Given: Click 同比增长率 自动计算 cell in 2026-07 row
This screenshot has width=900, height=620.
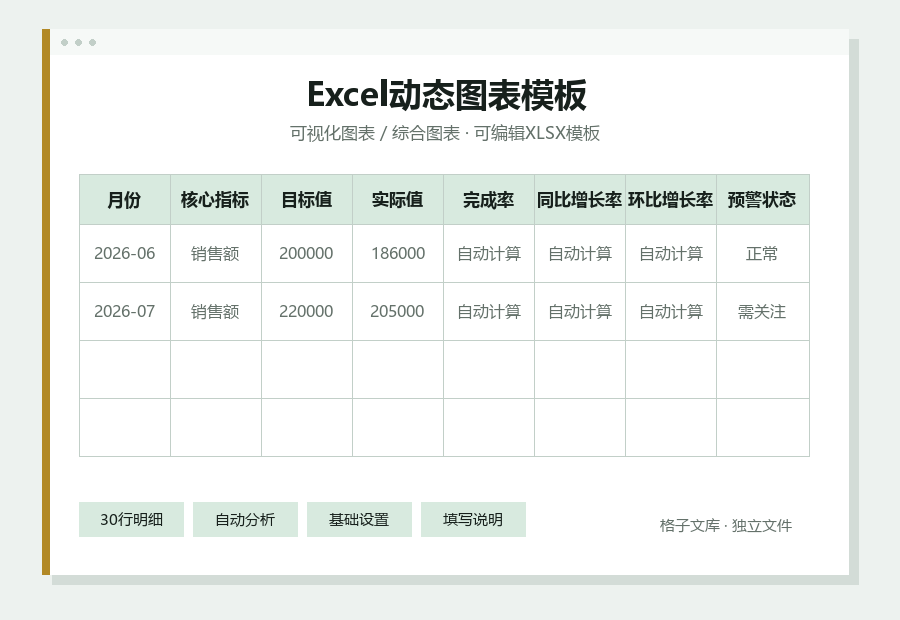Looking at the screenshot, I should pyautogui.click(x=580, y=312).
